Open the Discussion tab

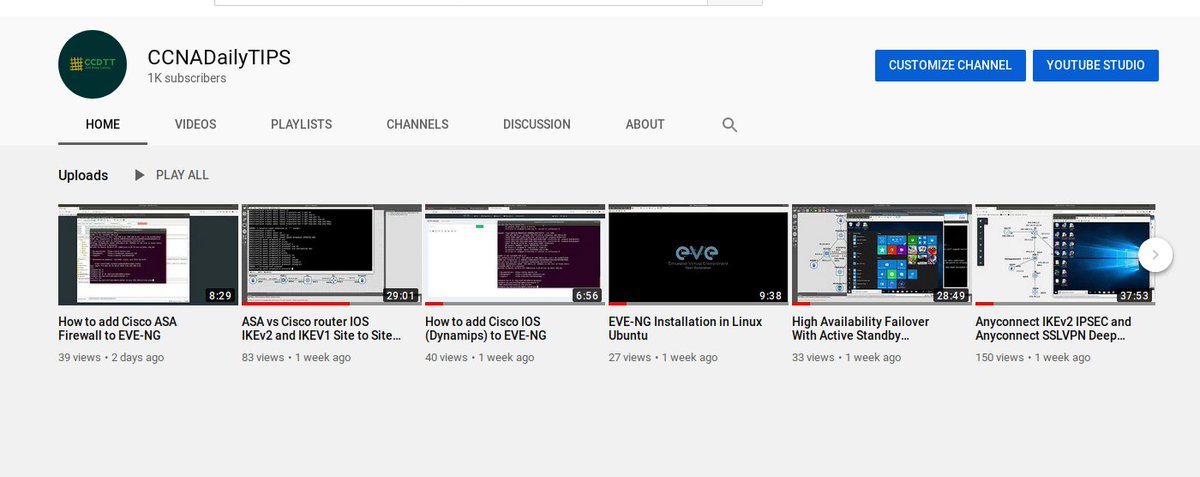537,125
